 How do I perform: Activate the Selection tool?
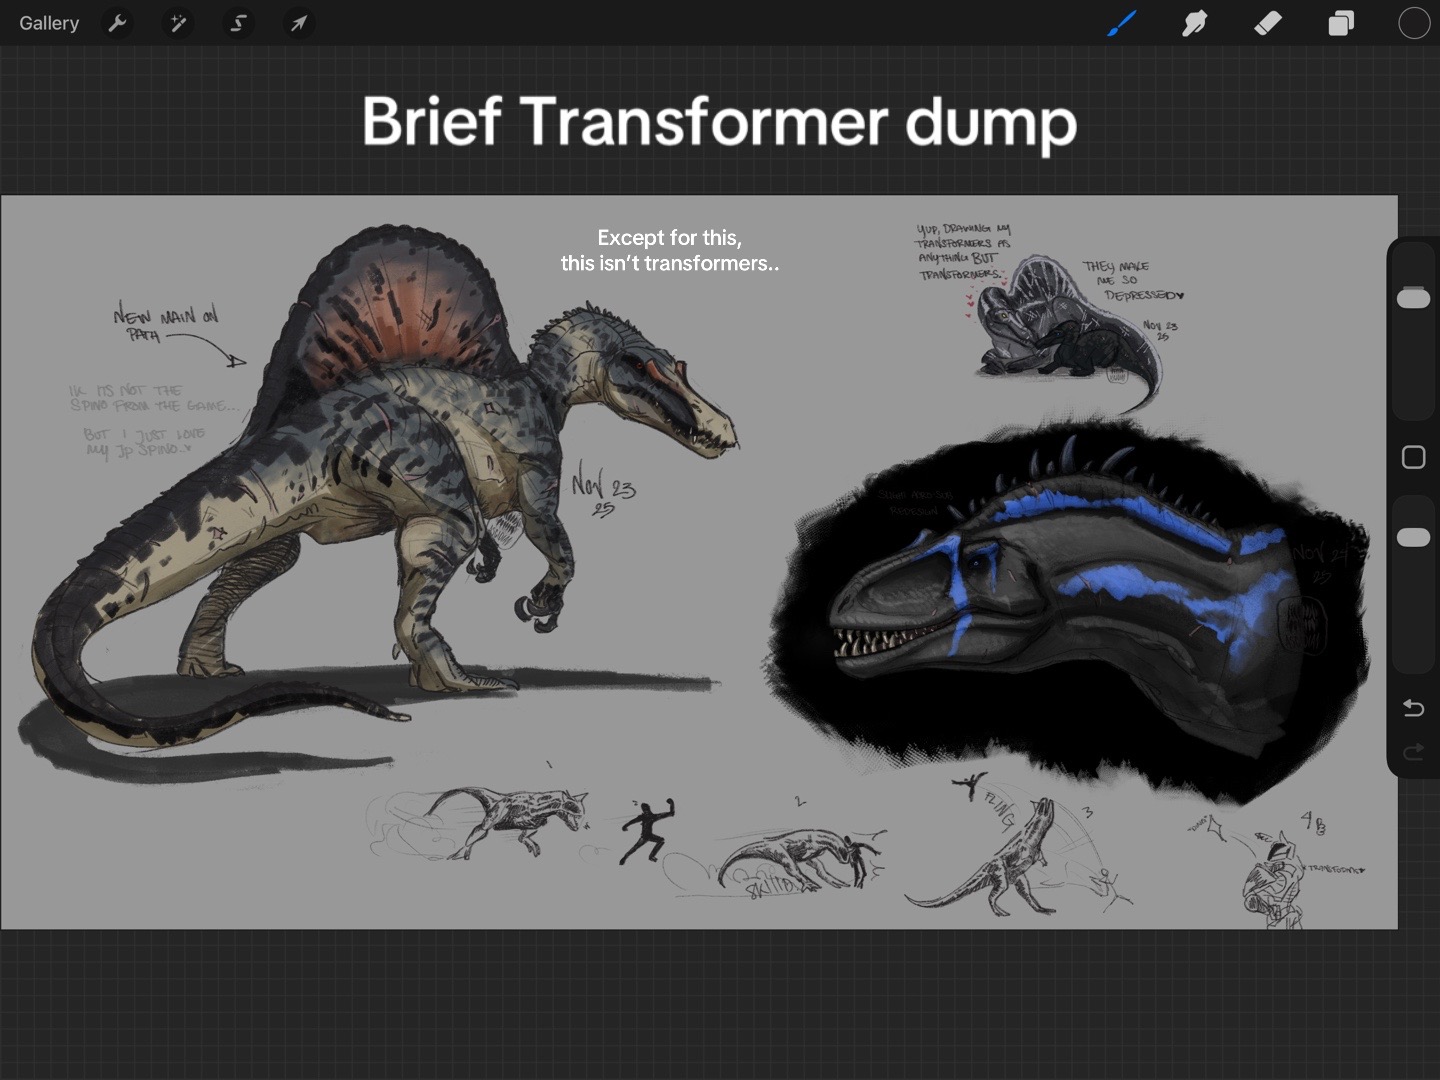click(x=238, y=23)
